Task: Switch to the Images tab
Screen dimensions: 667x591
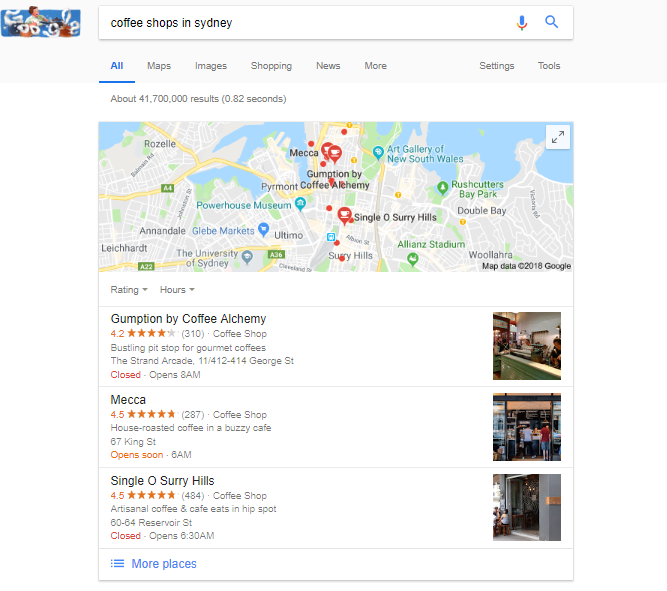Action: (211, 66)
